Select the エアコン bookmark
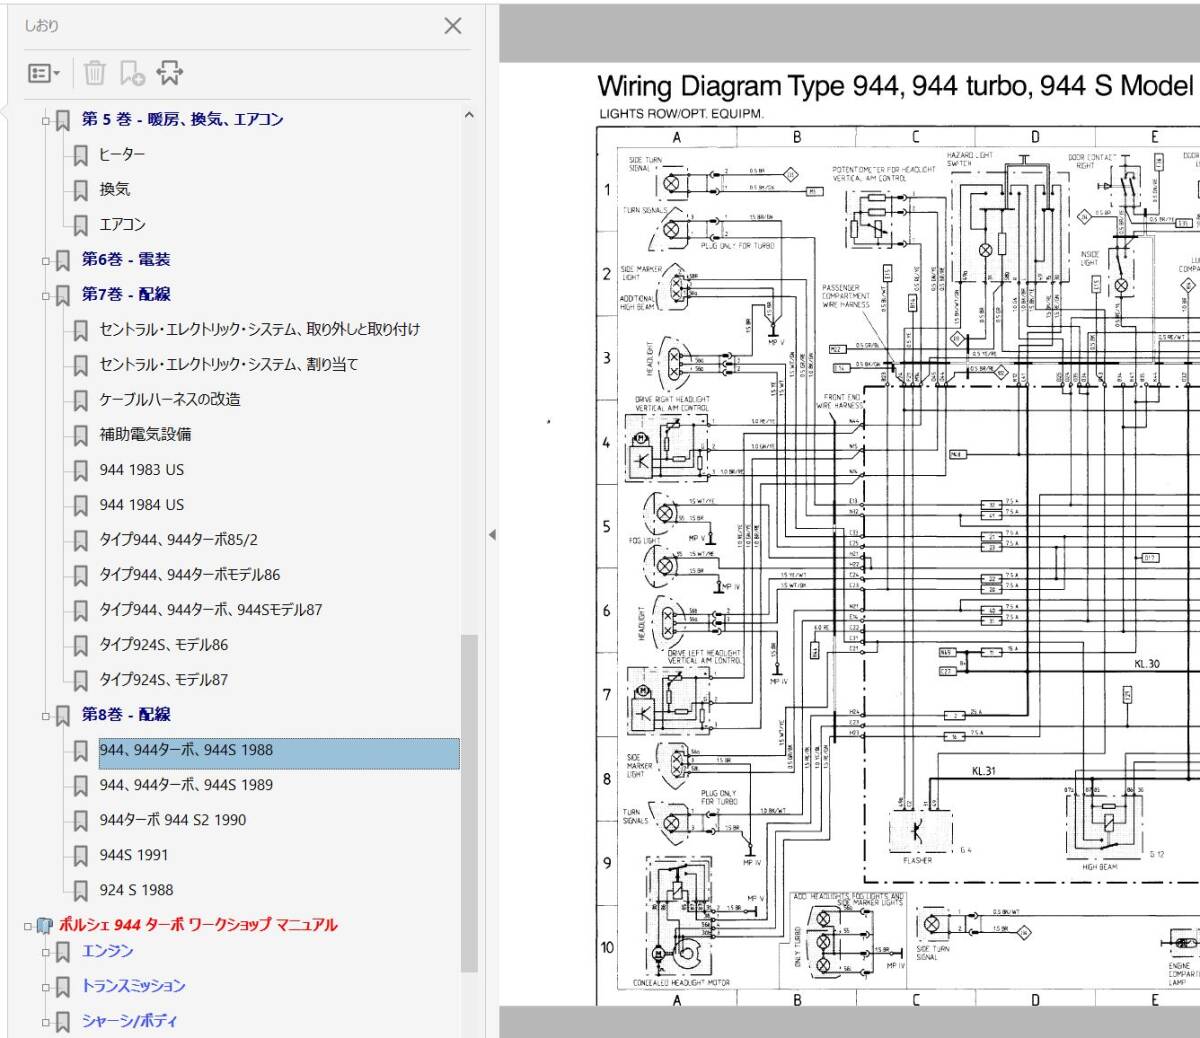The height and width of the screenshot is (1038, 1200). (122, 224)
